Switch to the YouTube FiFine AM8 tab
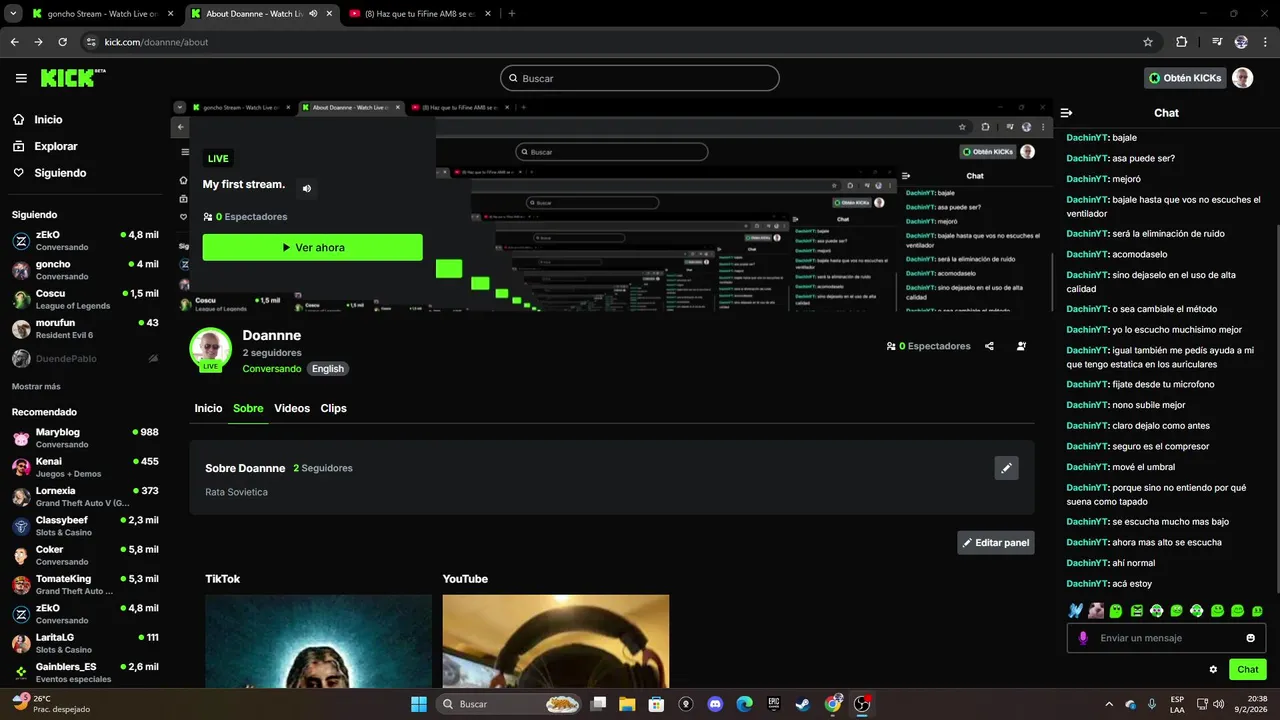1280x720 pixels. [x=420, y=14]
